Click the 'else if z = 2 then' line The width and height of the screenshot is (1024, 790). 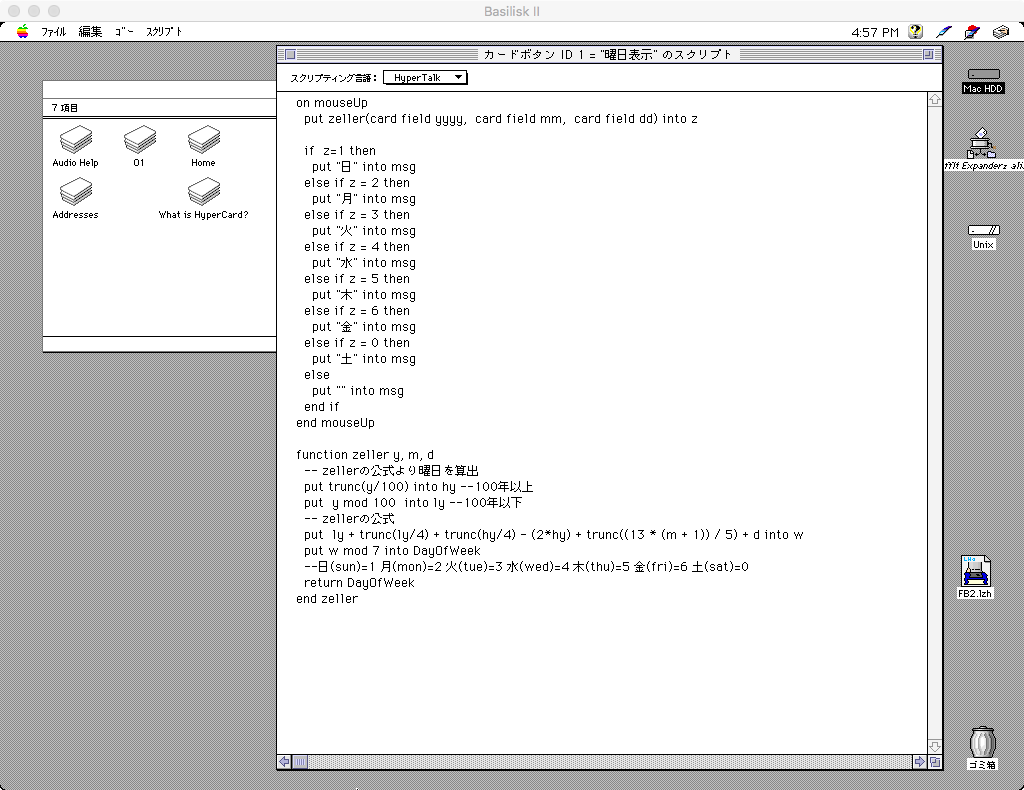(357, 183)
